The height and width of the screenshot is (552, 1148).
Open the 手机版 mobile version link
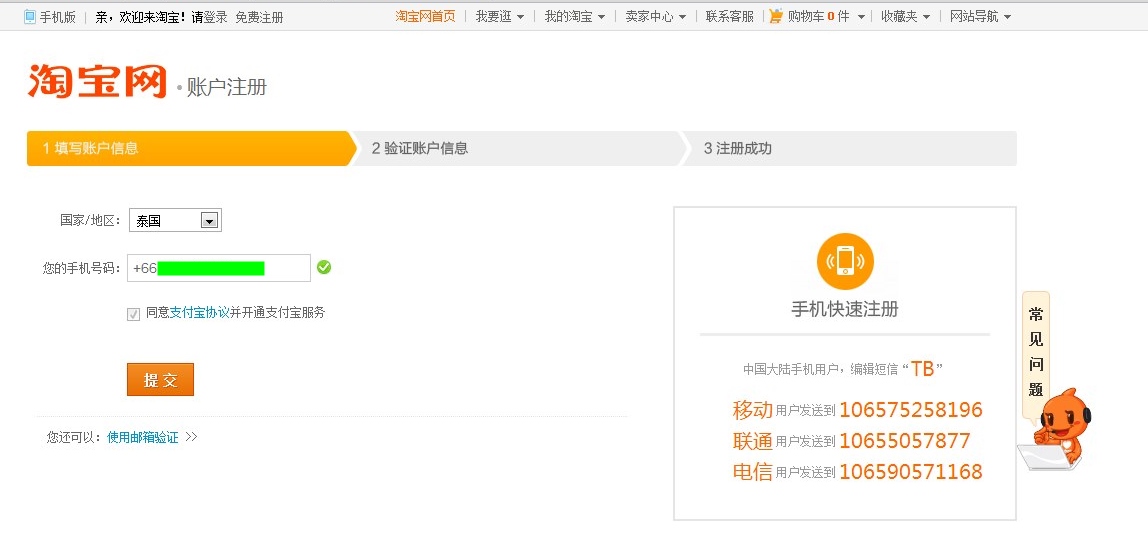[57, 17]
